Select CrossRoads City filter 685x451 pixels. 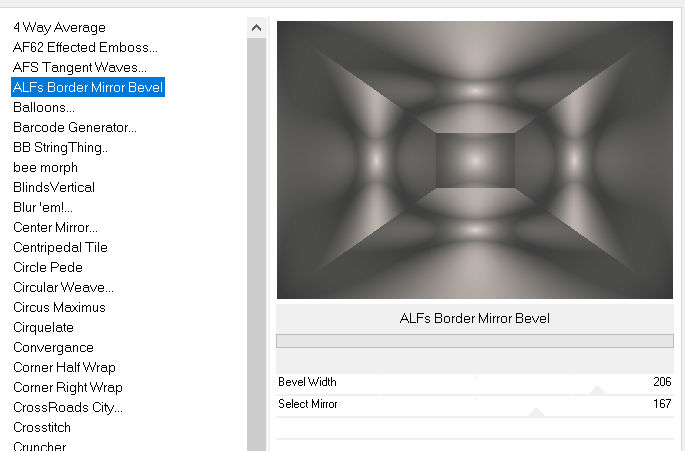pos(68,407)
